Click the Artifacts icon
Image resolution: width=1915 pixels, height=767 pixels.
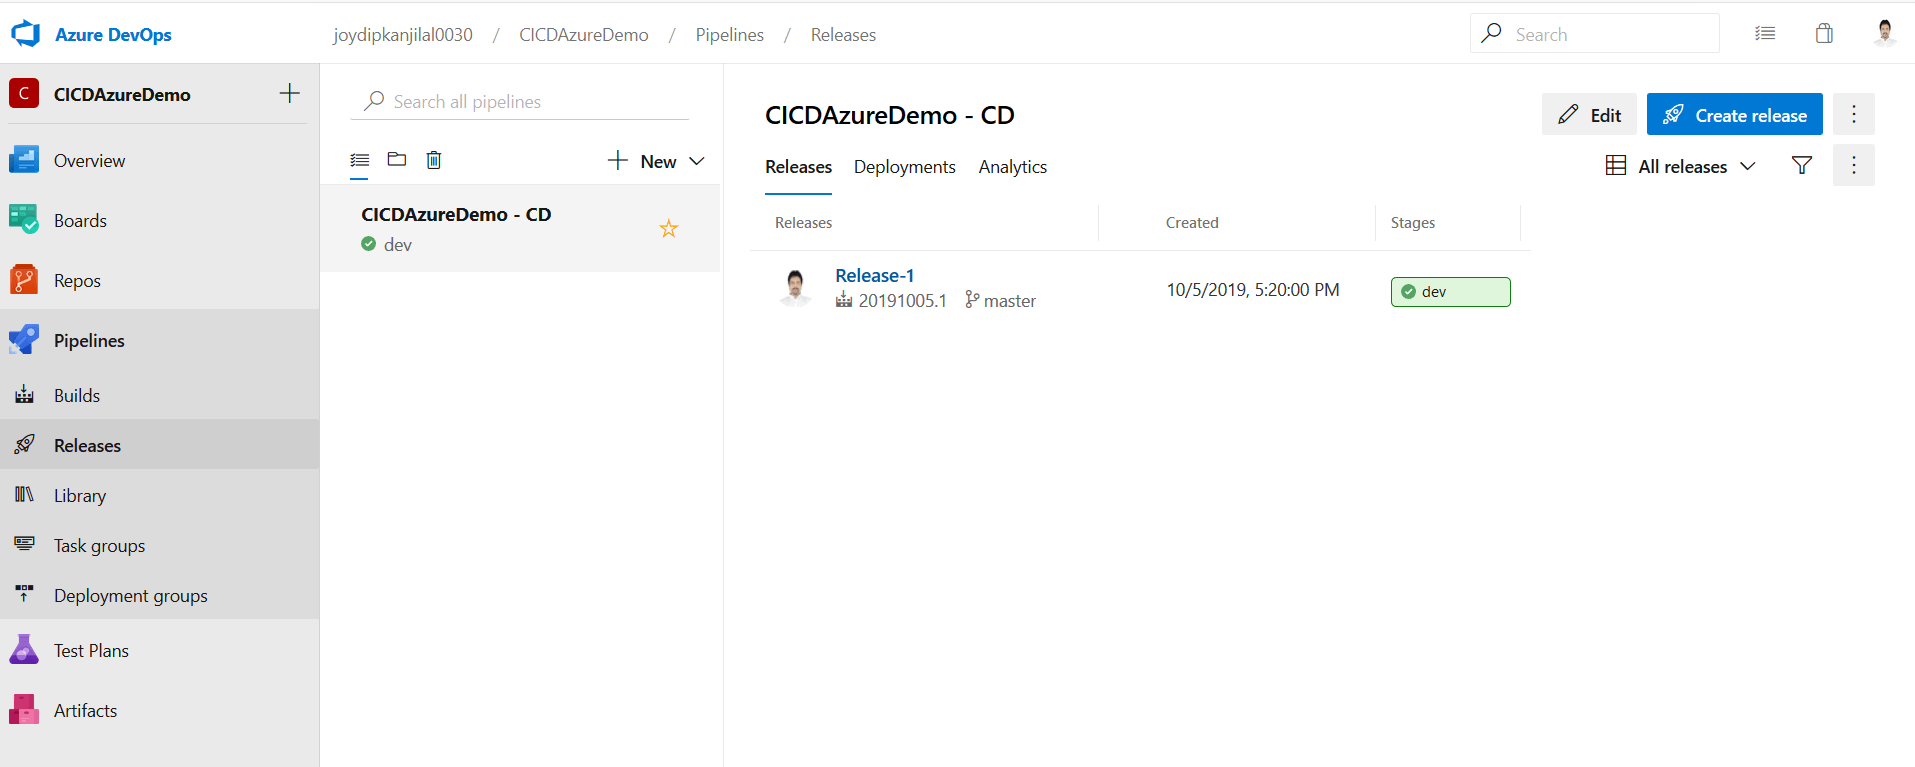click(x=24, y=709)
